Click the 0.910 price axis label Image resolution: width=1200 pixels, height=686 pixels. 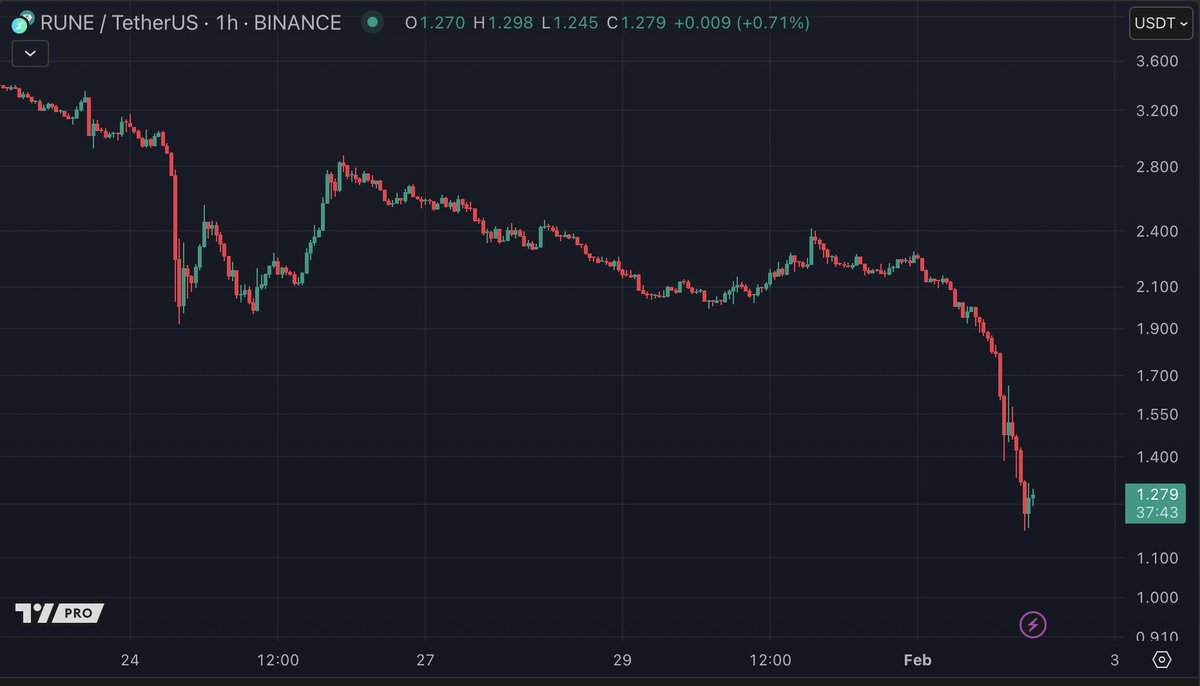[x=1158, y=637]
